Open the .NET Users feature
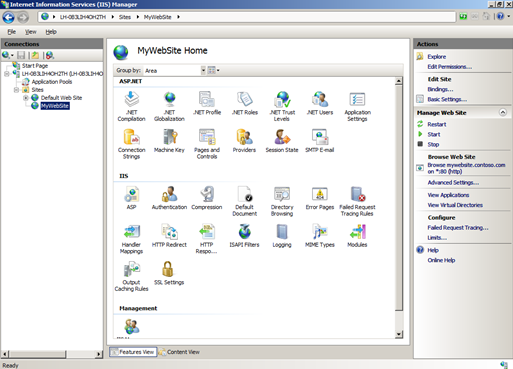 tap(320, 103)
